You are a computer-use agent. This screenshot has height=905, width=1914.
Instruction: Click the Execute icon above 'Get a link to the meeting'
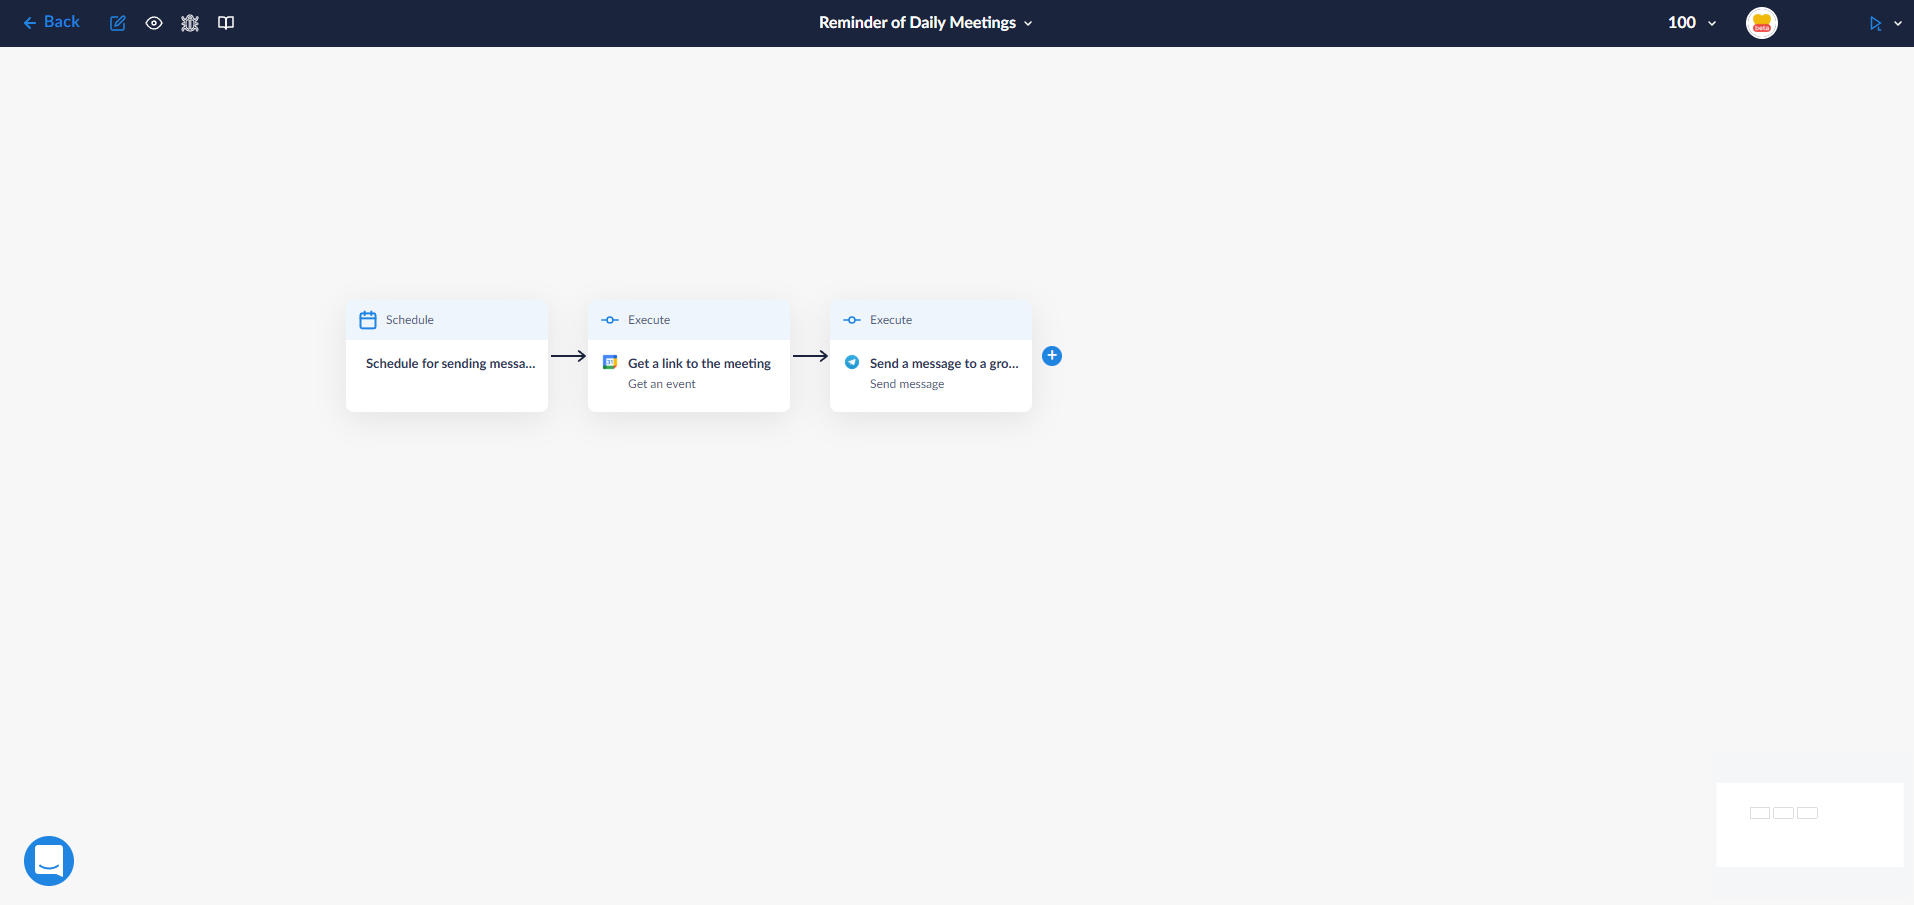point(610,320)
